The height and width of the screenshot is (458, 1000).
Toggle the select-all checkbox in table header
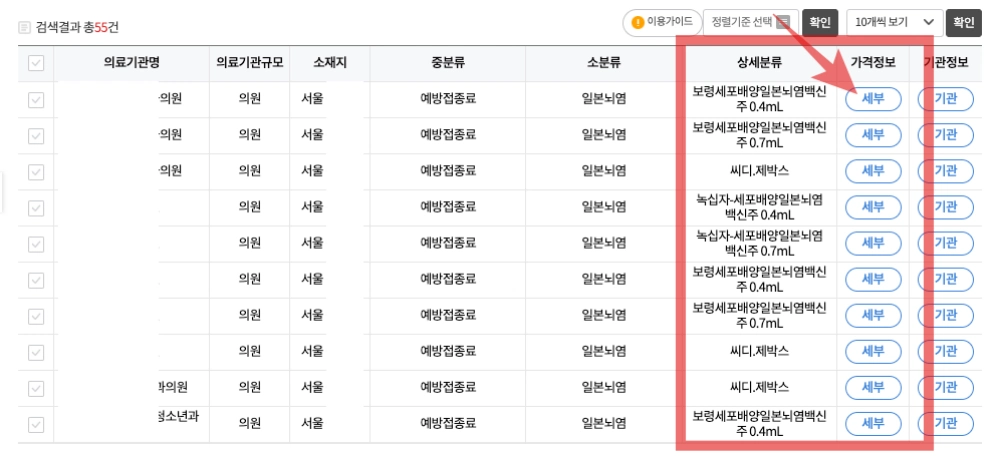pos(36,63)
